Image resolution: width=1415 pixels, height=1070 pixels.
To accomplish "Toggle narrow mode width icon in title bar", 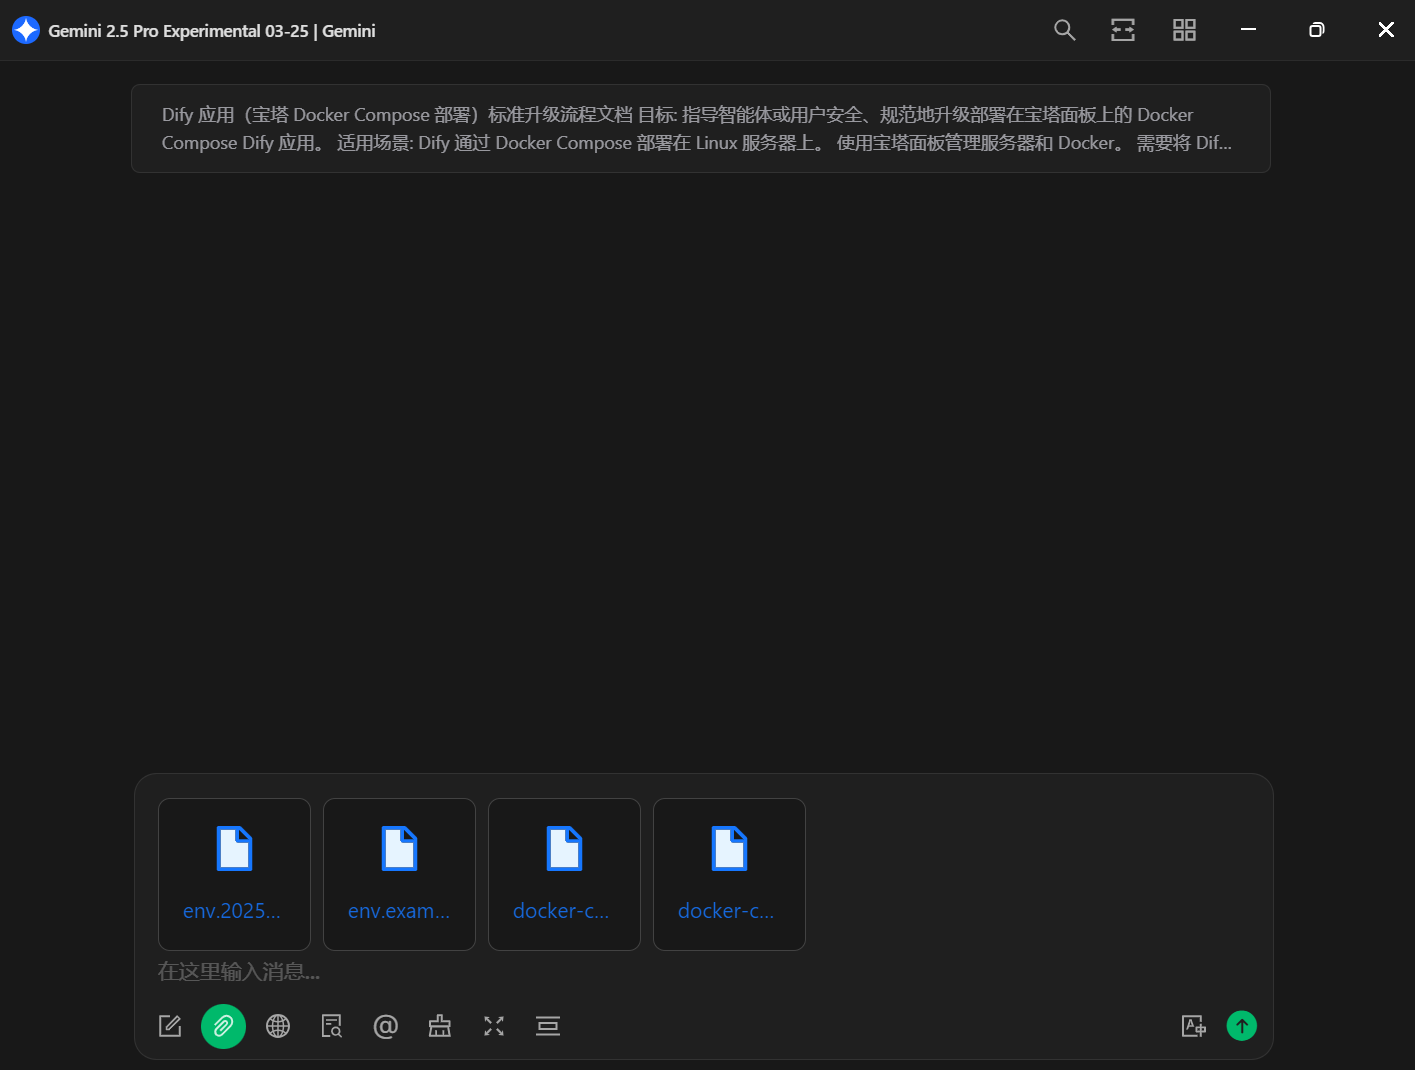I will tap(1123, 30).
